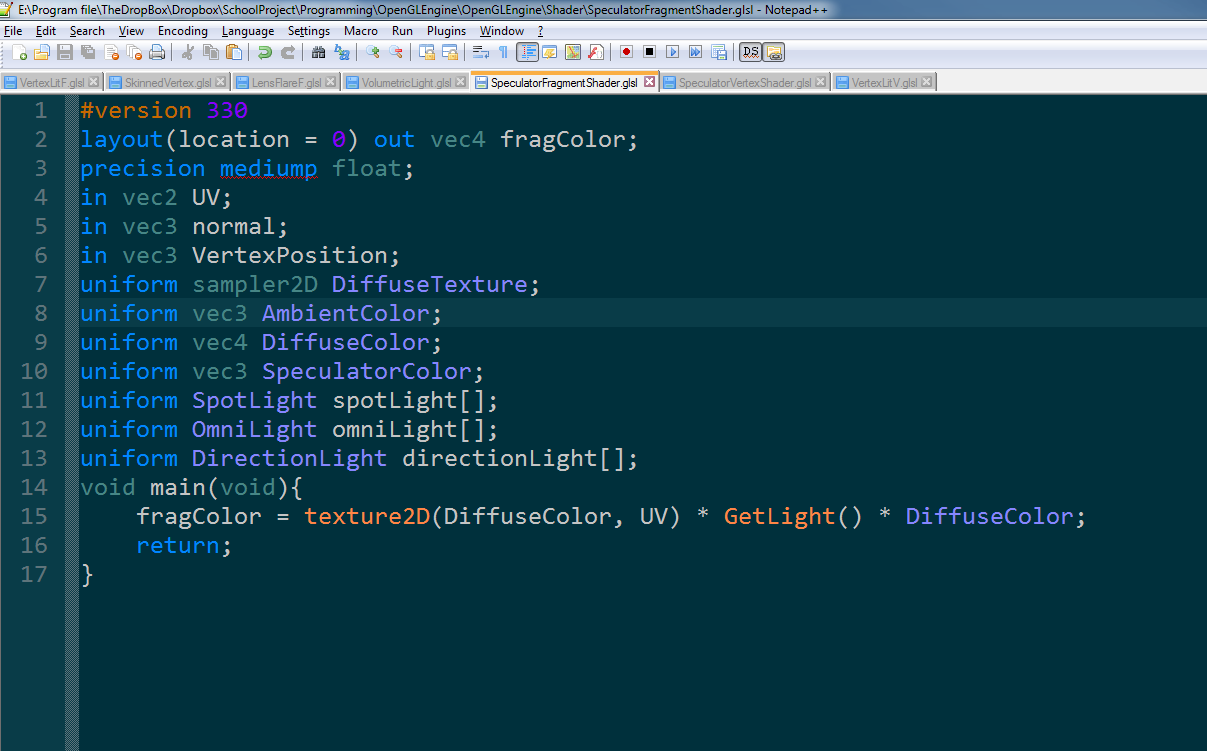Open the View menu

(x=131, y=31)
